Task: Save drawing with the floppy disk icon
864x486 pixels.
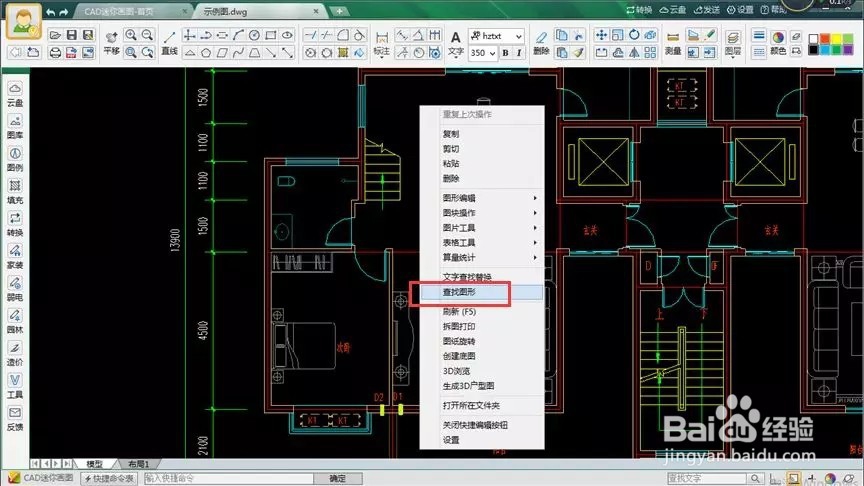Action: point(71,35)
